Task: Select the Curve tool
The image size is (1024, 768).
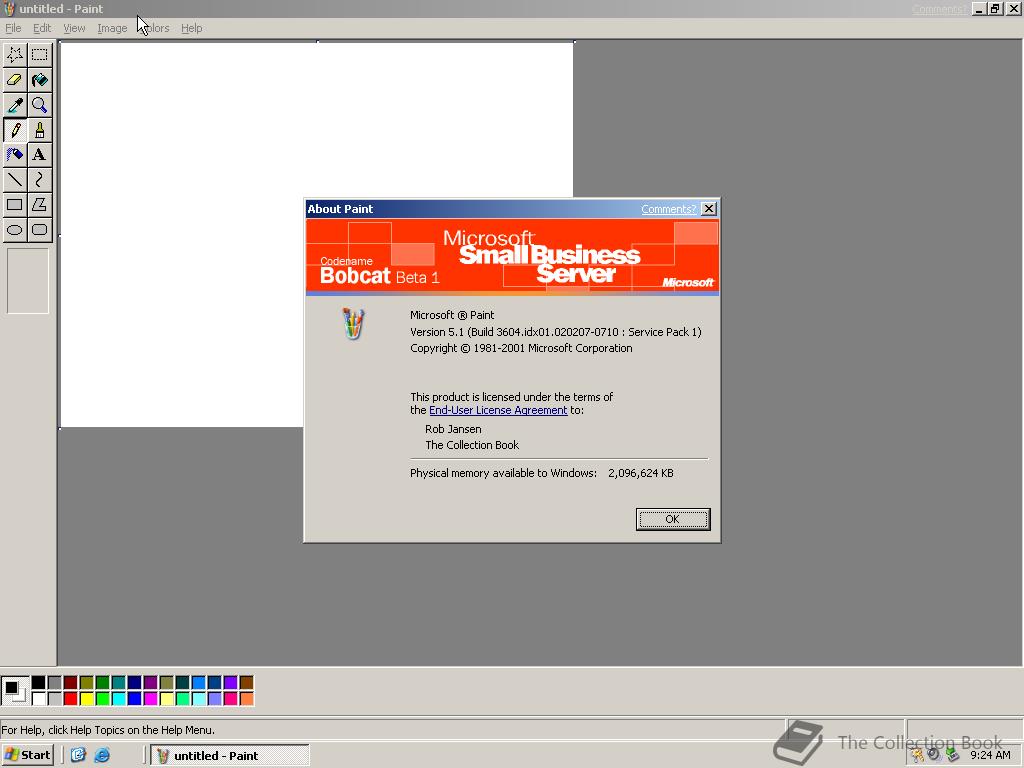Action: coord(40,180)
